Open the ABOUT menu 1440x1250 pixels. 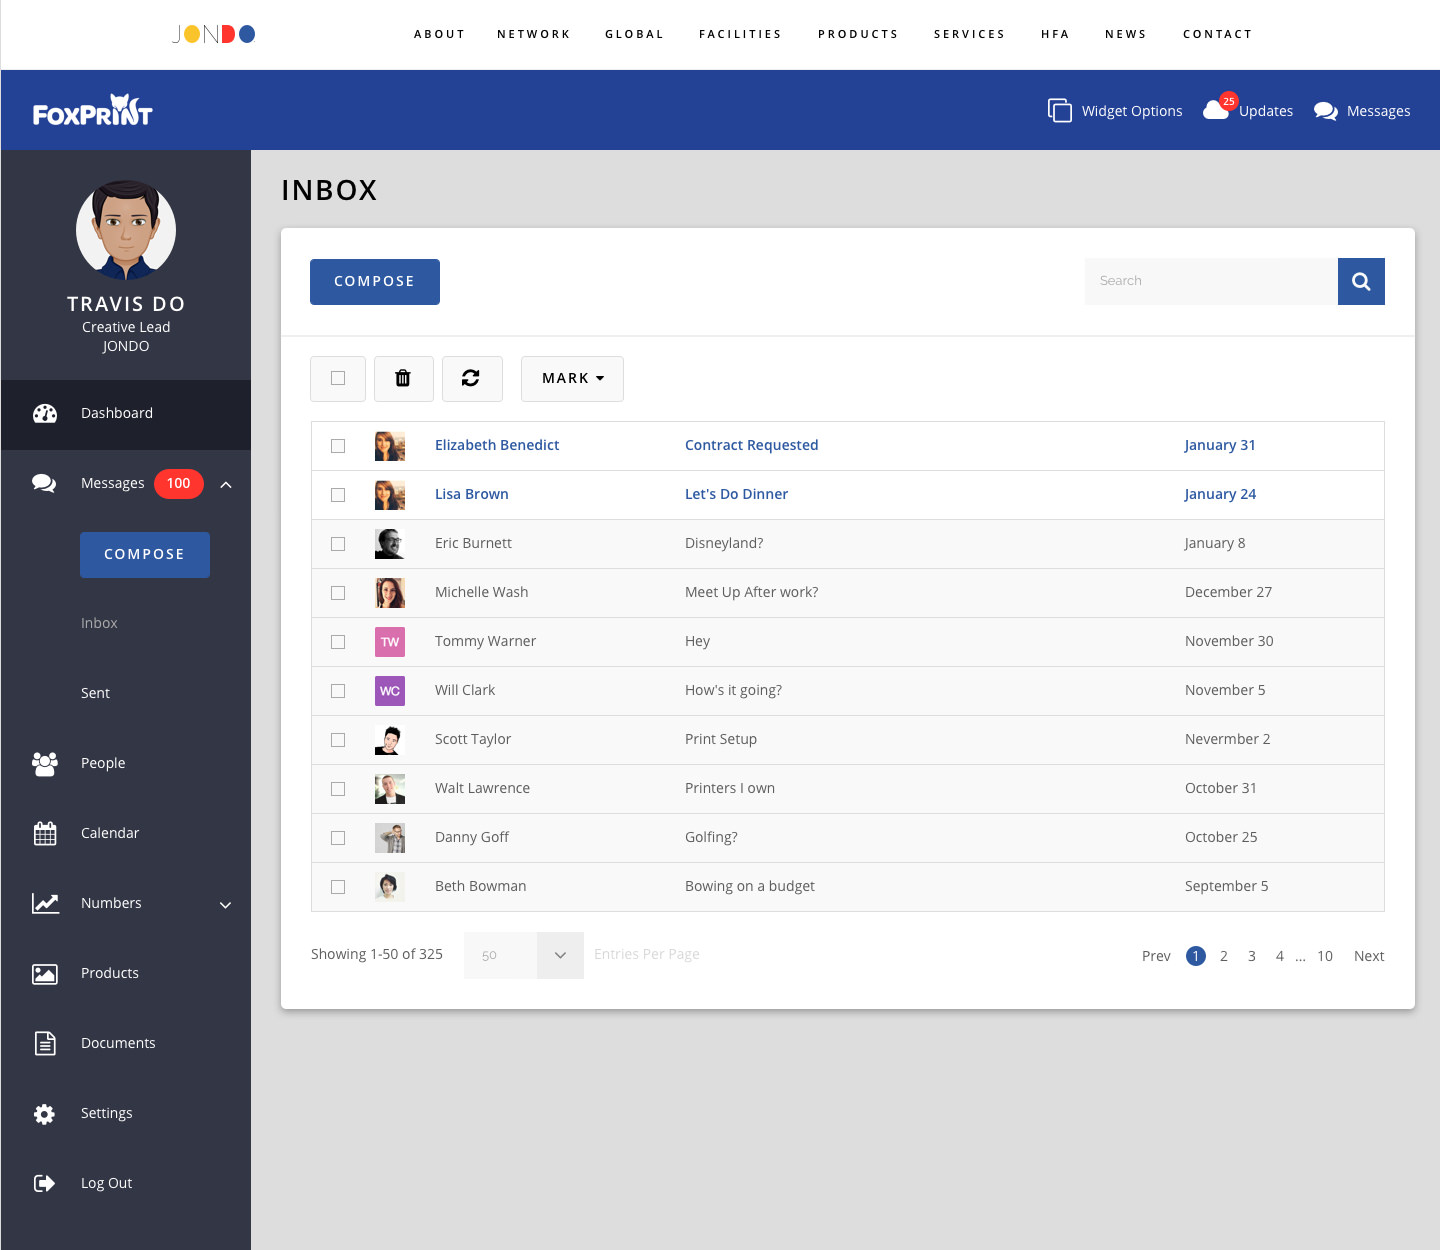click(x=440, y=34)
